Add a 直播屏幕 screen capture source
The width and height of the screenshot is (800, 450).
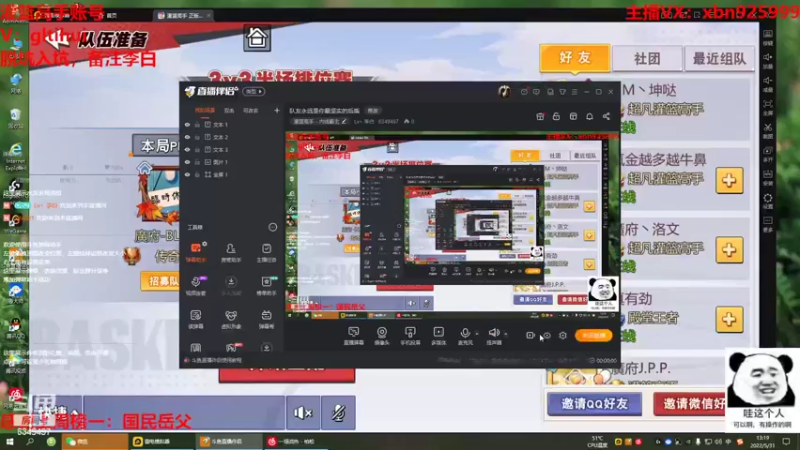point(354,336)
